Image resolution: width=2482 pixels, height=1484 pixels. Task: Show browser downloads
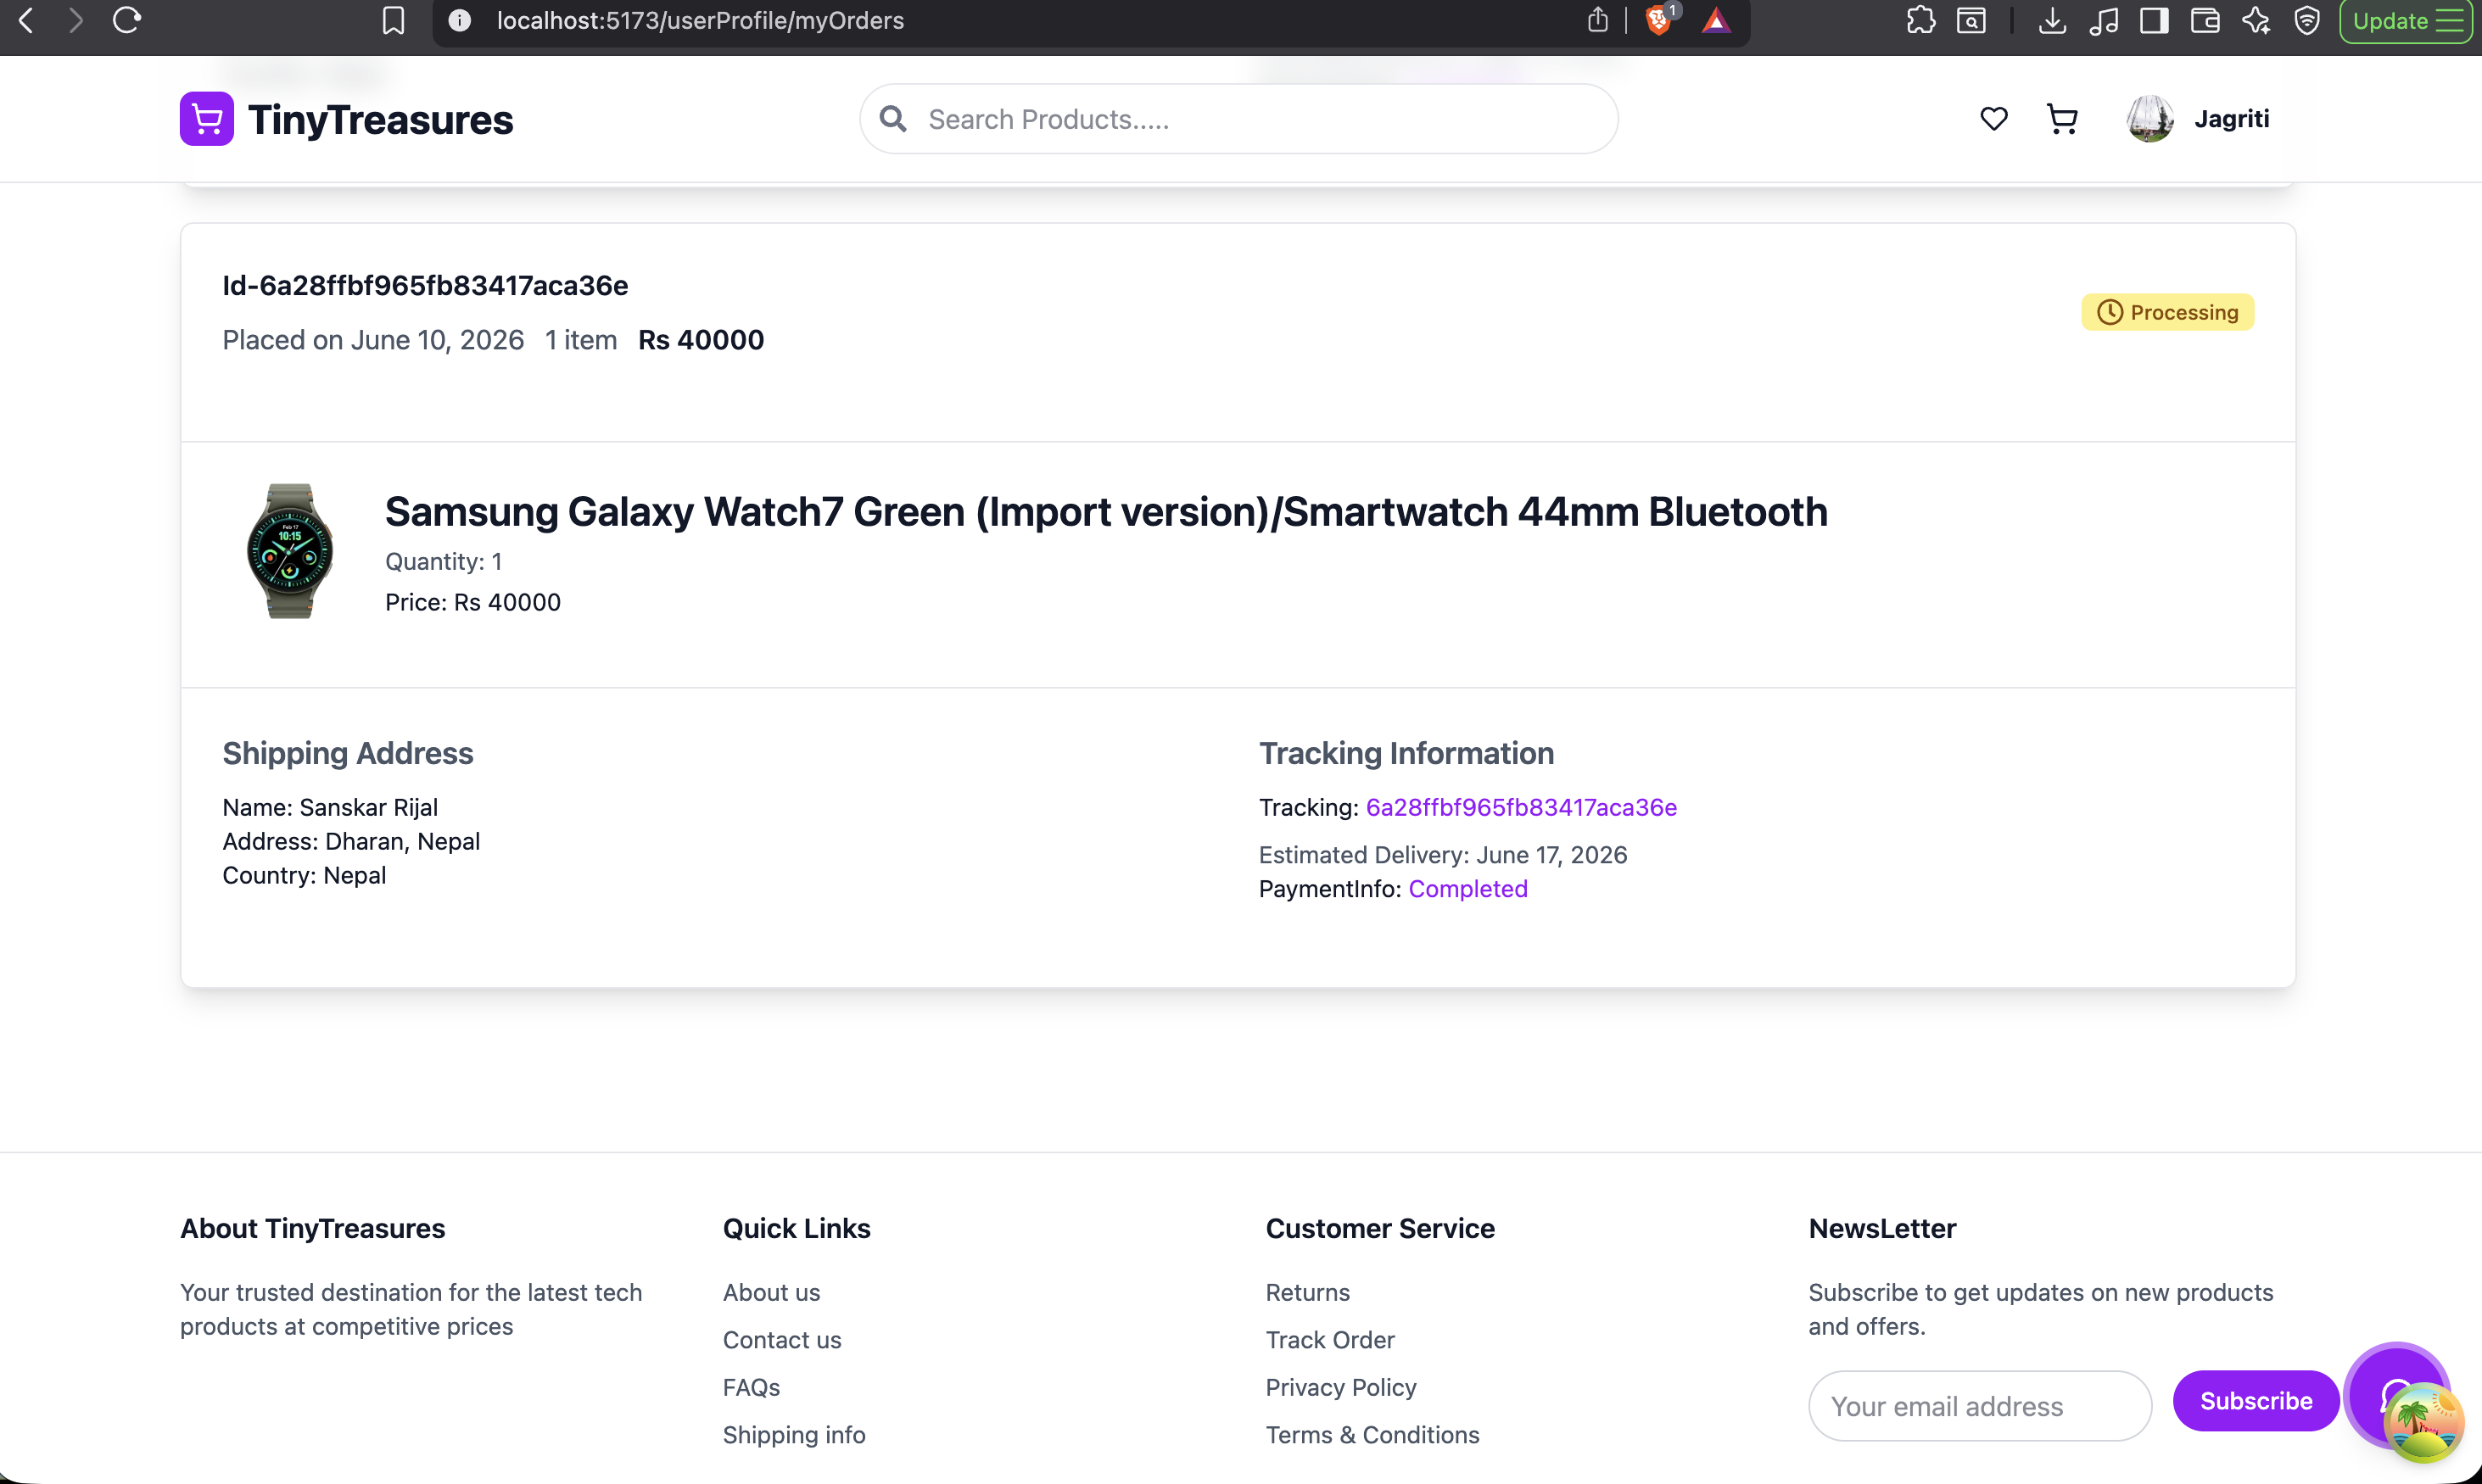pyautogui.click(x=2052, y=20)
